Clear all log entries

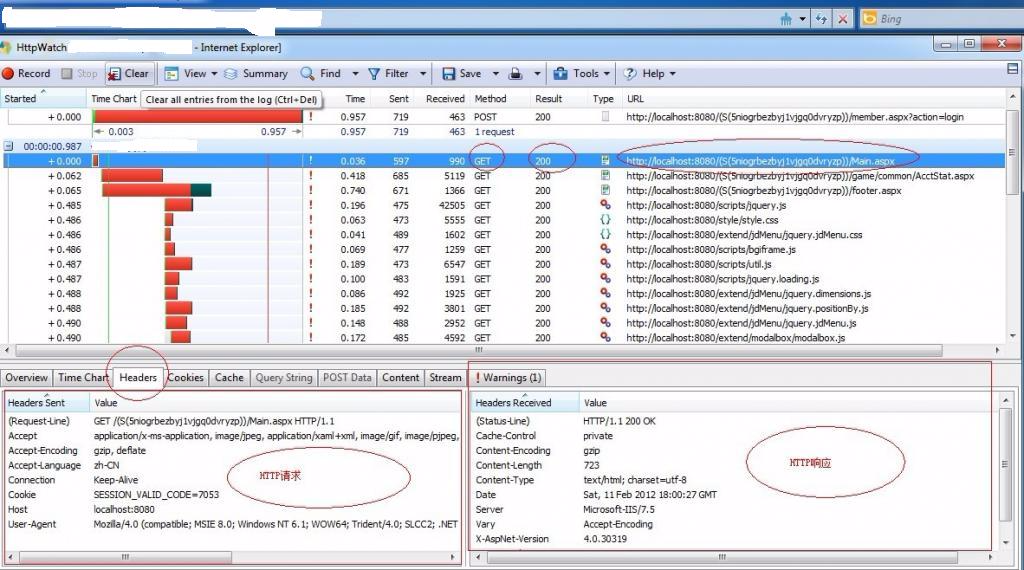(x=129, y=74)
